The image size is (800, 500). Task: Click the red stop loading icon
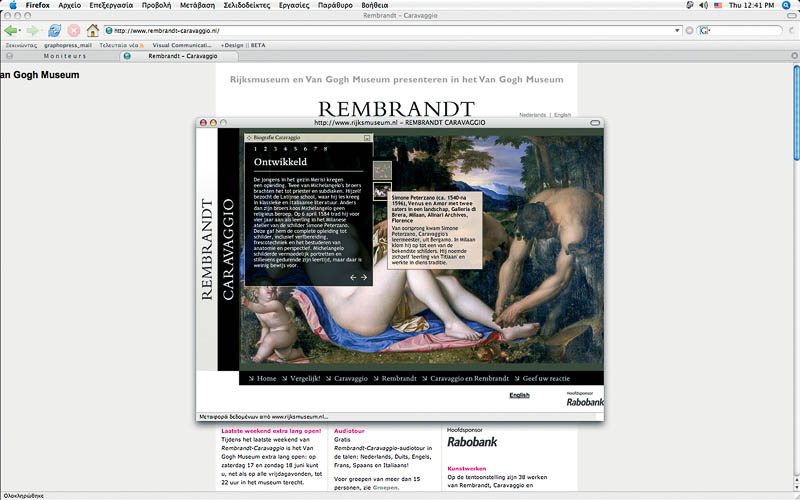click(x=73, y=31)
